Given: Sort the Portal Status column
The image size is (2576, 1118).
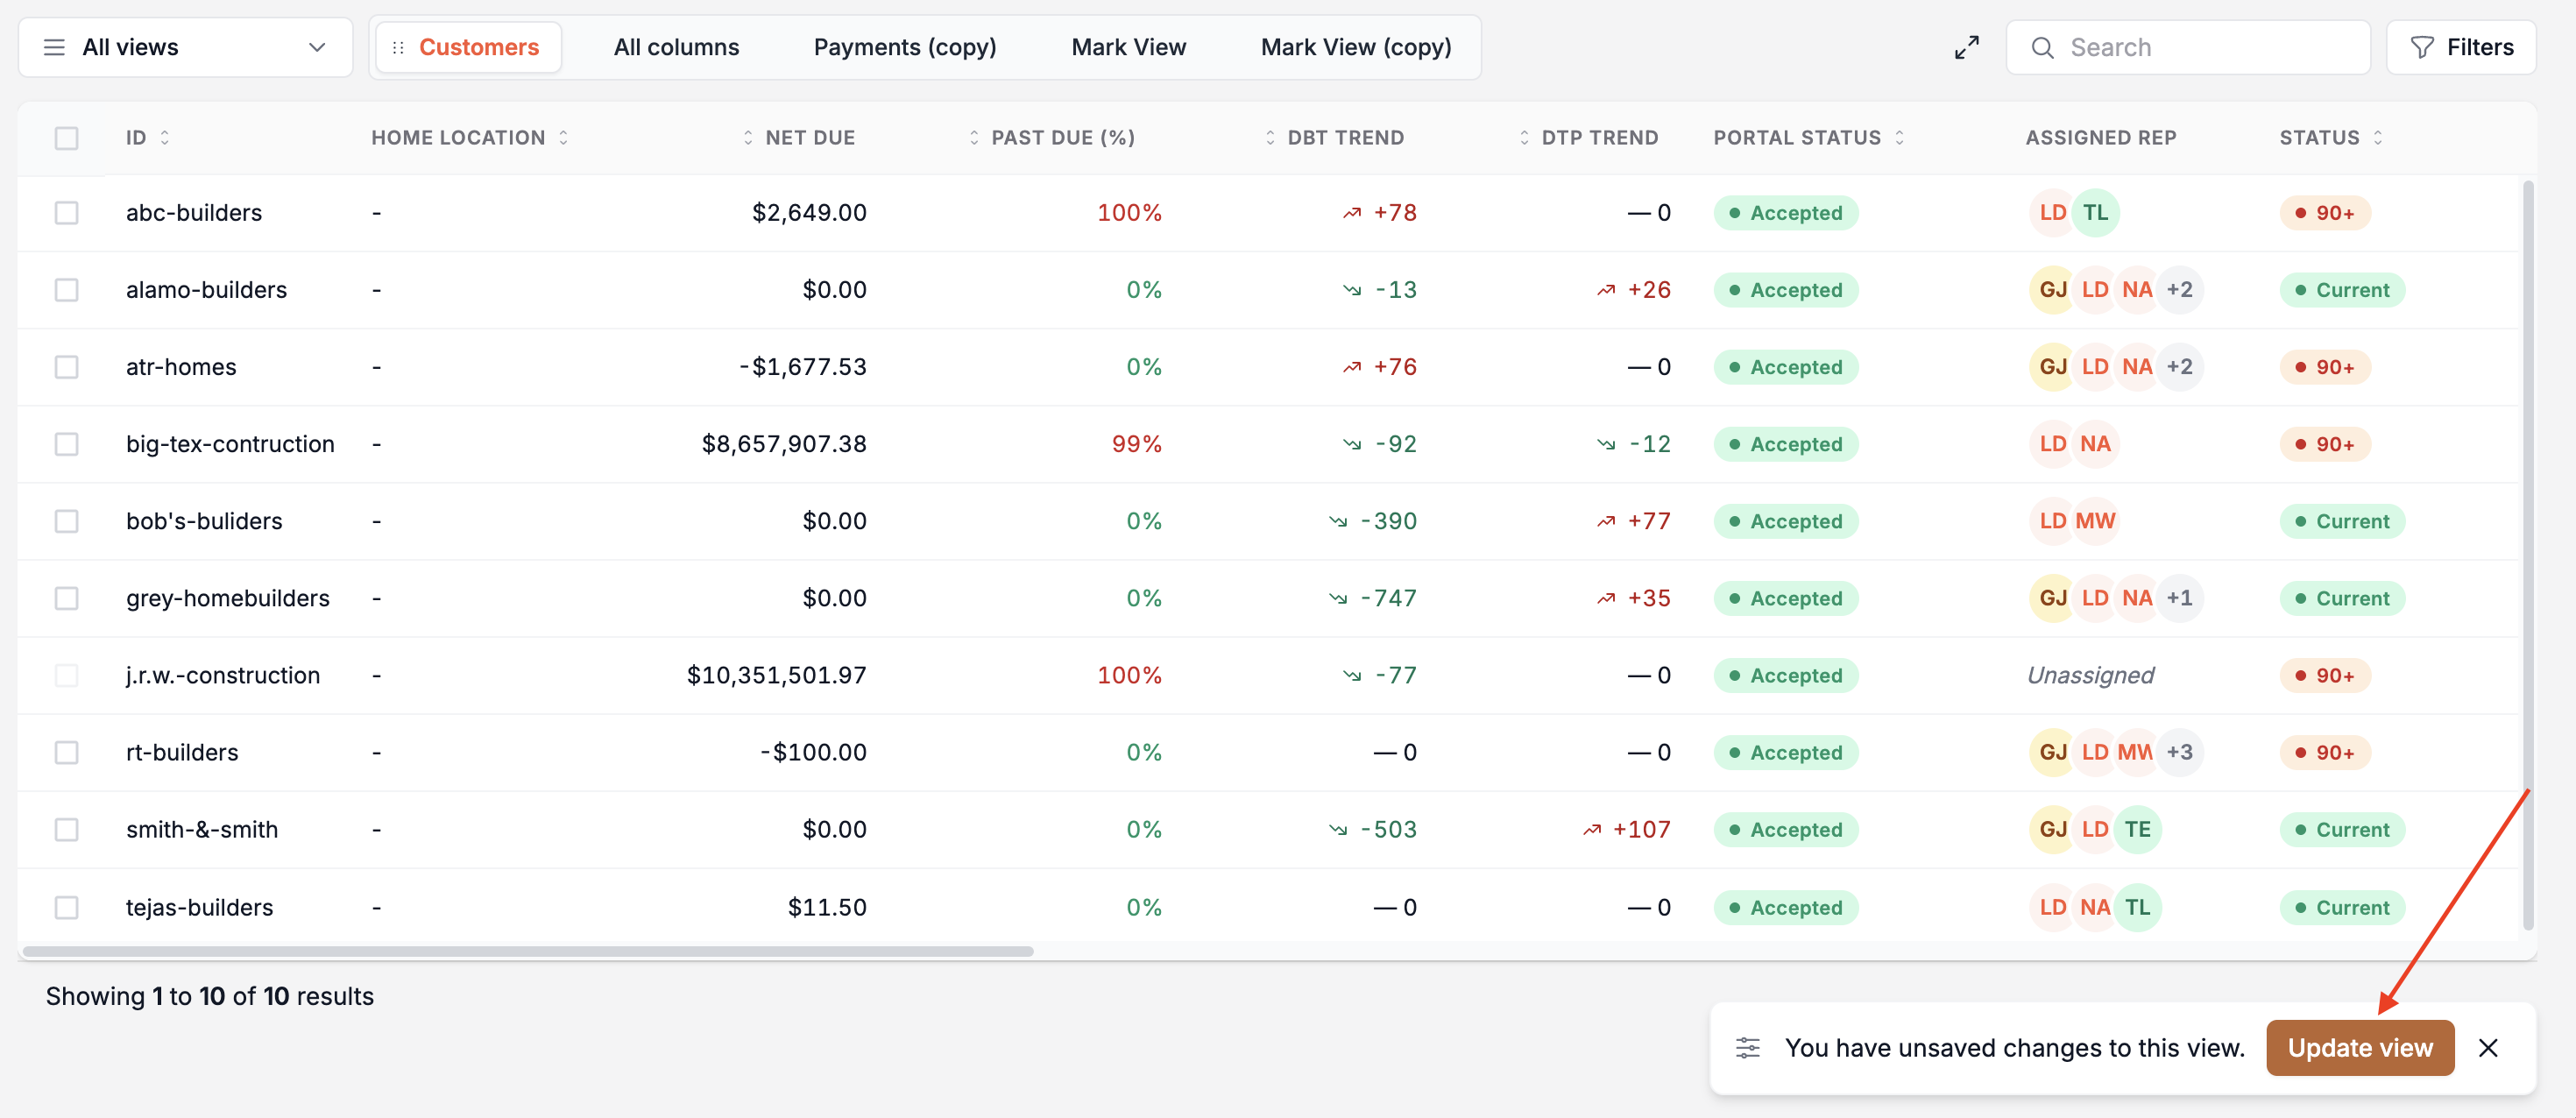Looking at the screenshot, I should point(1899,138).
